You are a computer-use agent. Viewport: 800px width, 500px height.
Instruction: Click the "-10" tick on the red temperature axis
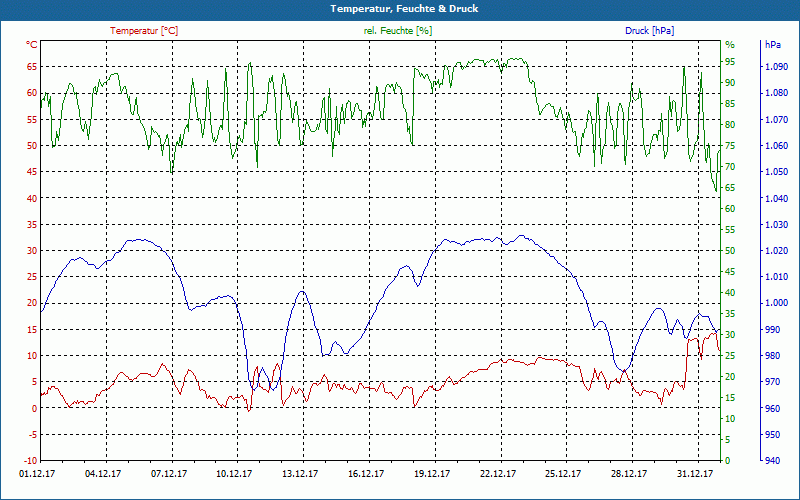click(31, 461)
